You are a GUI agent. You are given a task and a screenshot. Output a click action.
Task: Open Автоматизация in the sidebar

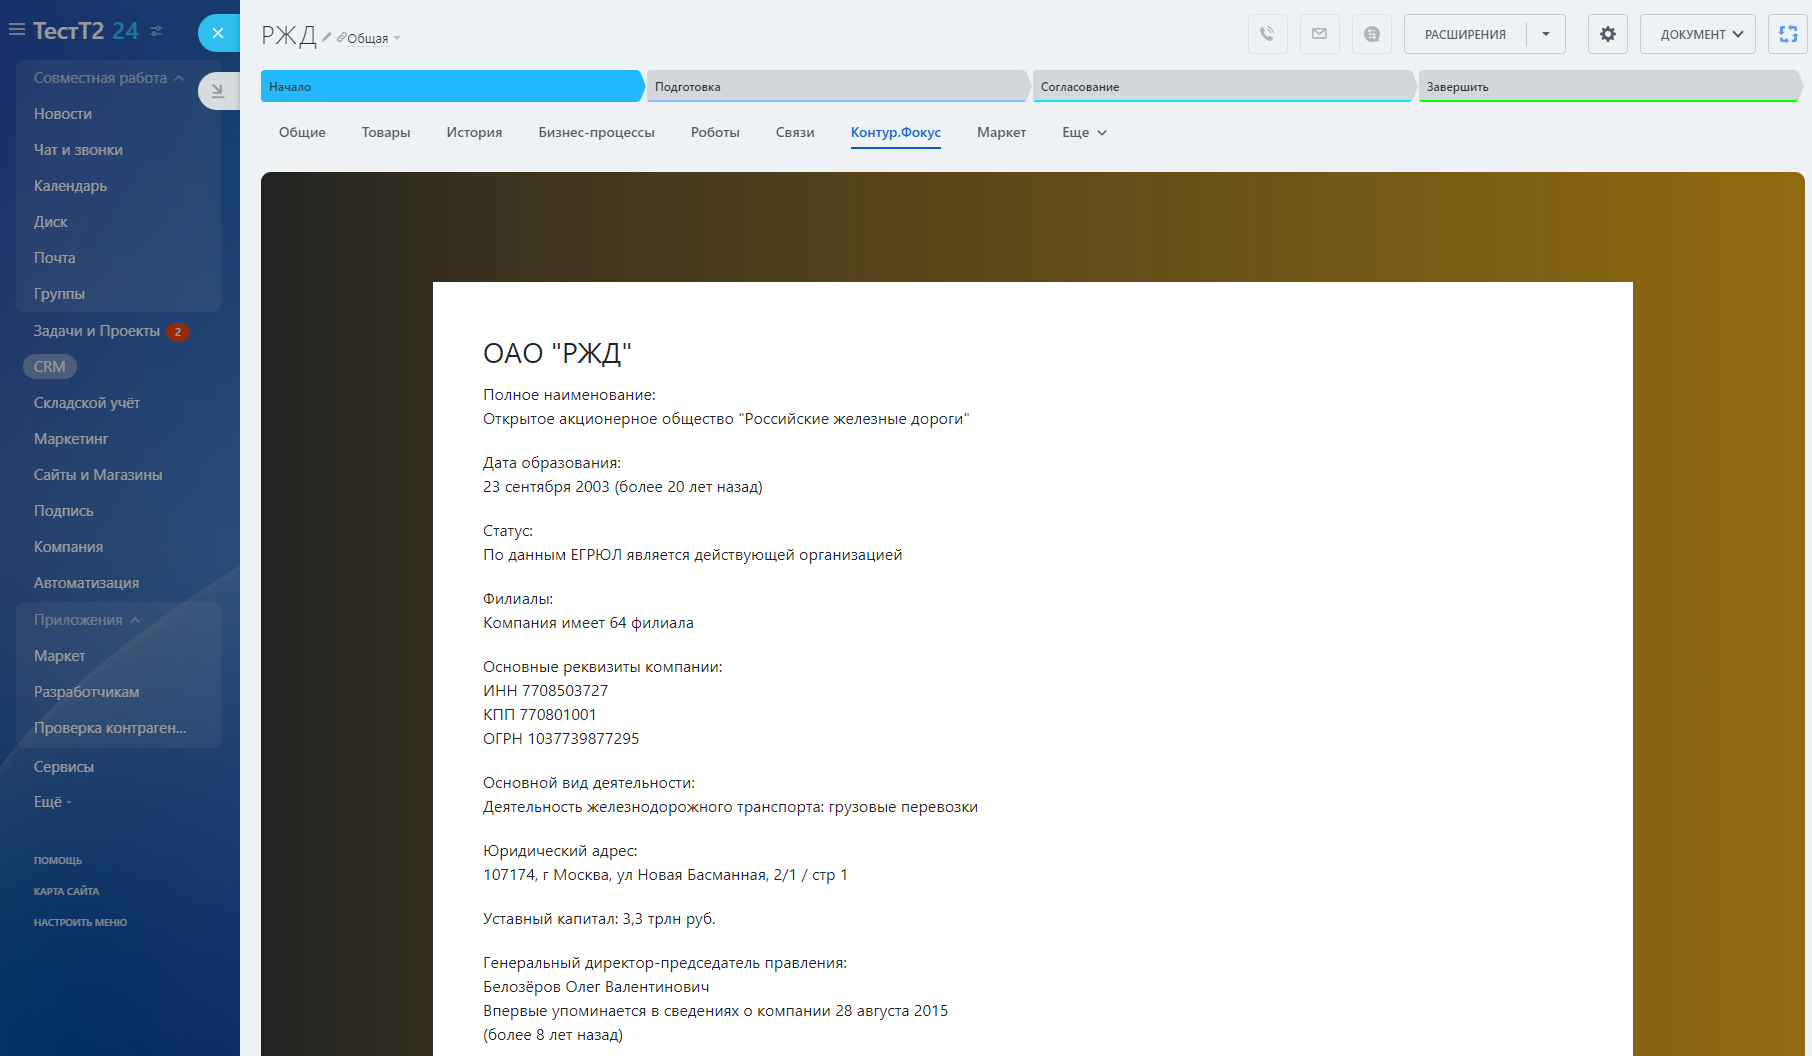tap(87, 583)
